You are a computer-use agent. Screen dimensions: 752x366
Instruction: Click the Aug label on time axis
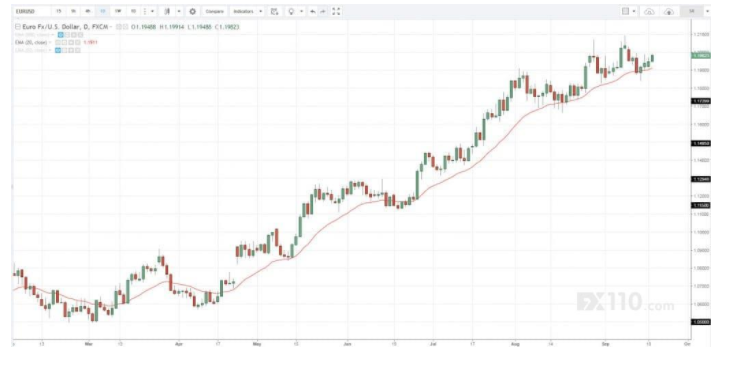516,344
